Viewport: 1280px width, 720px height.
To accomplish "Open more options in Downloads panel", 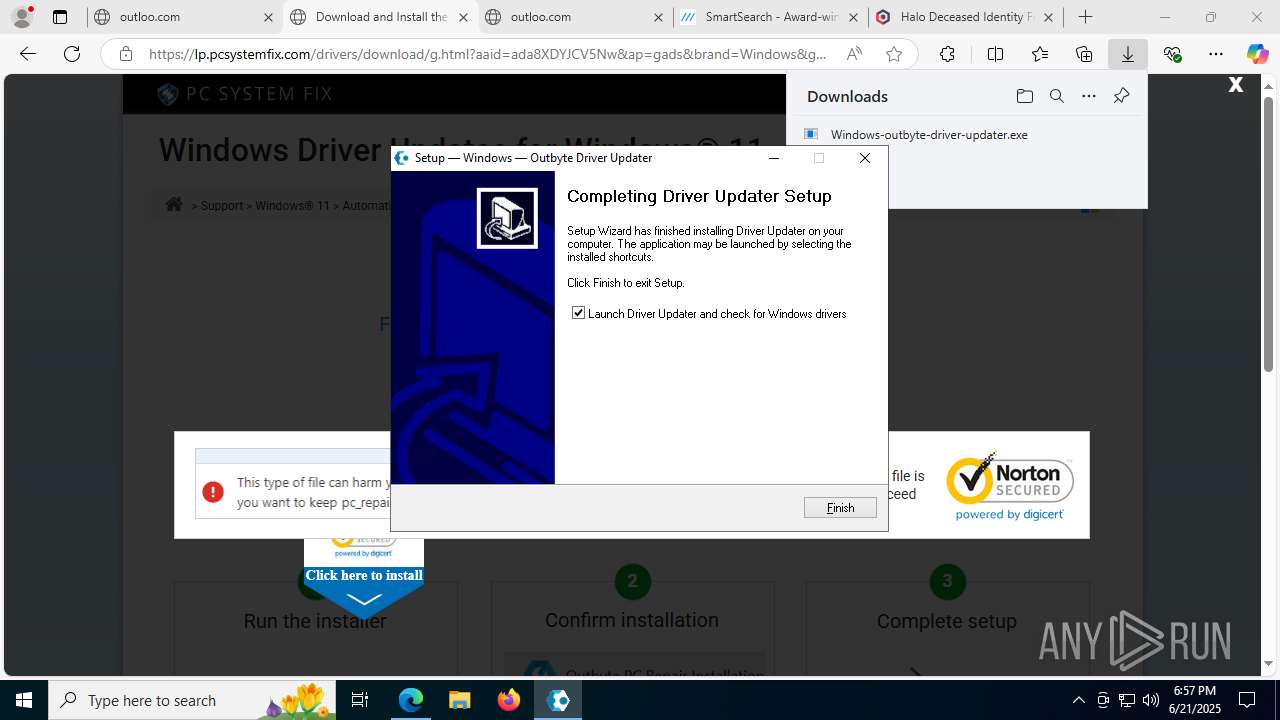I will click(x=1089, y=96).
